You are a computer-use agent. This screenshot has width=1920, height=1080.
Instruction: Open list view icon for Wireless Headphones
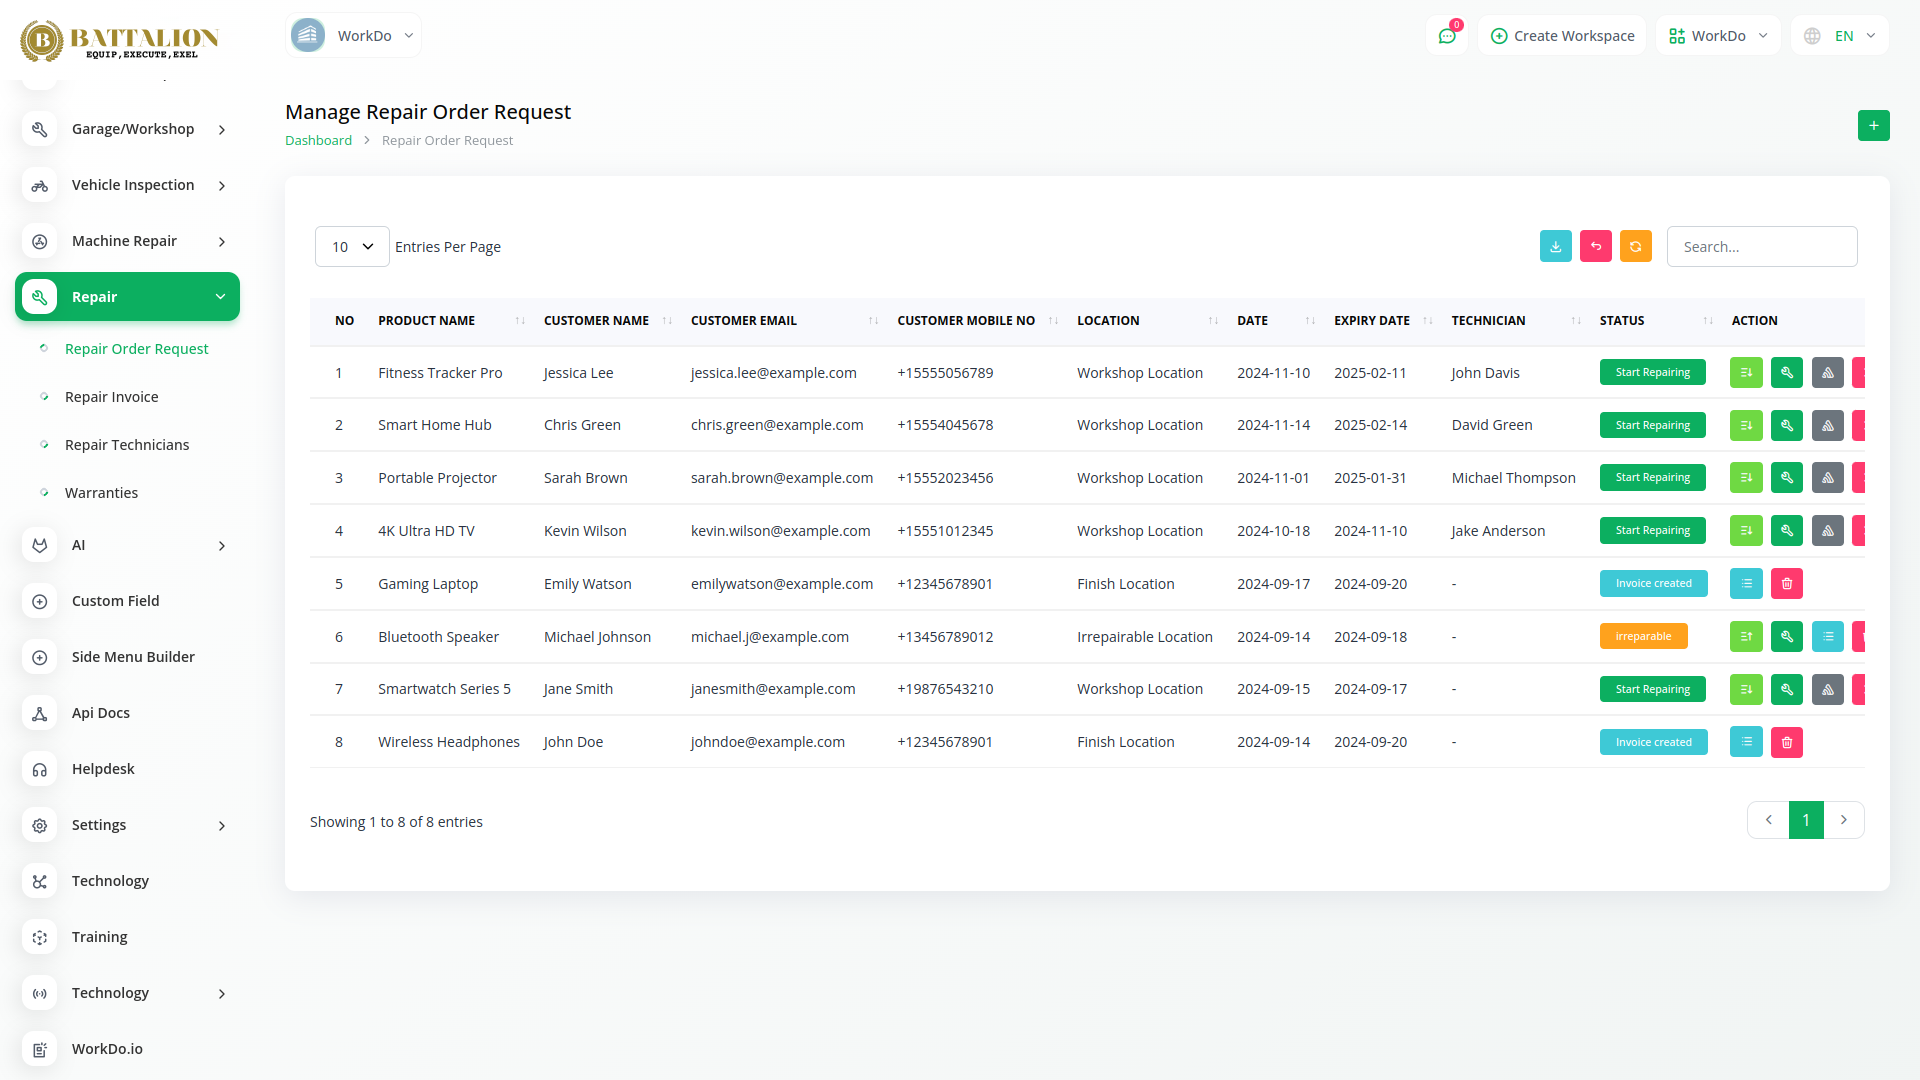[1745, 742]
